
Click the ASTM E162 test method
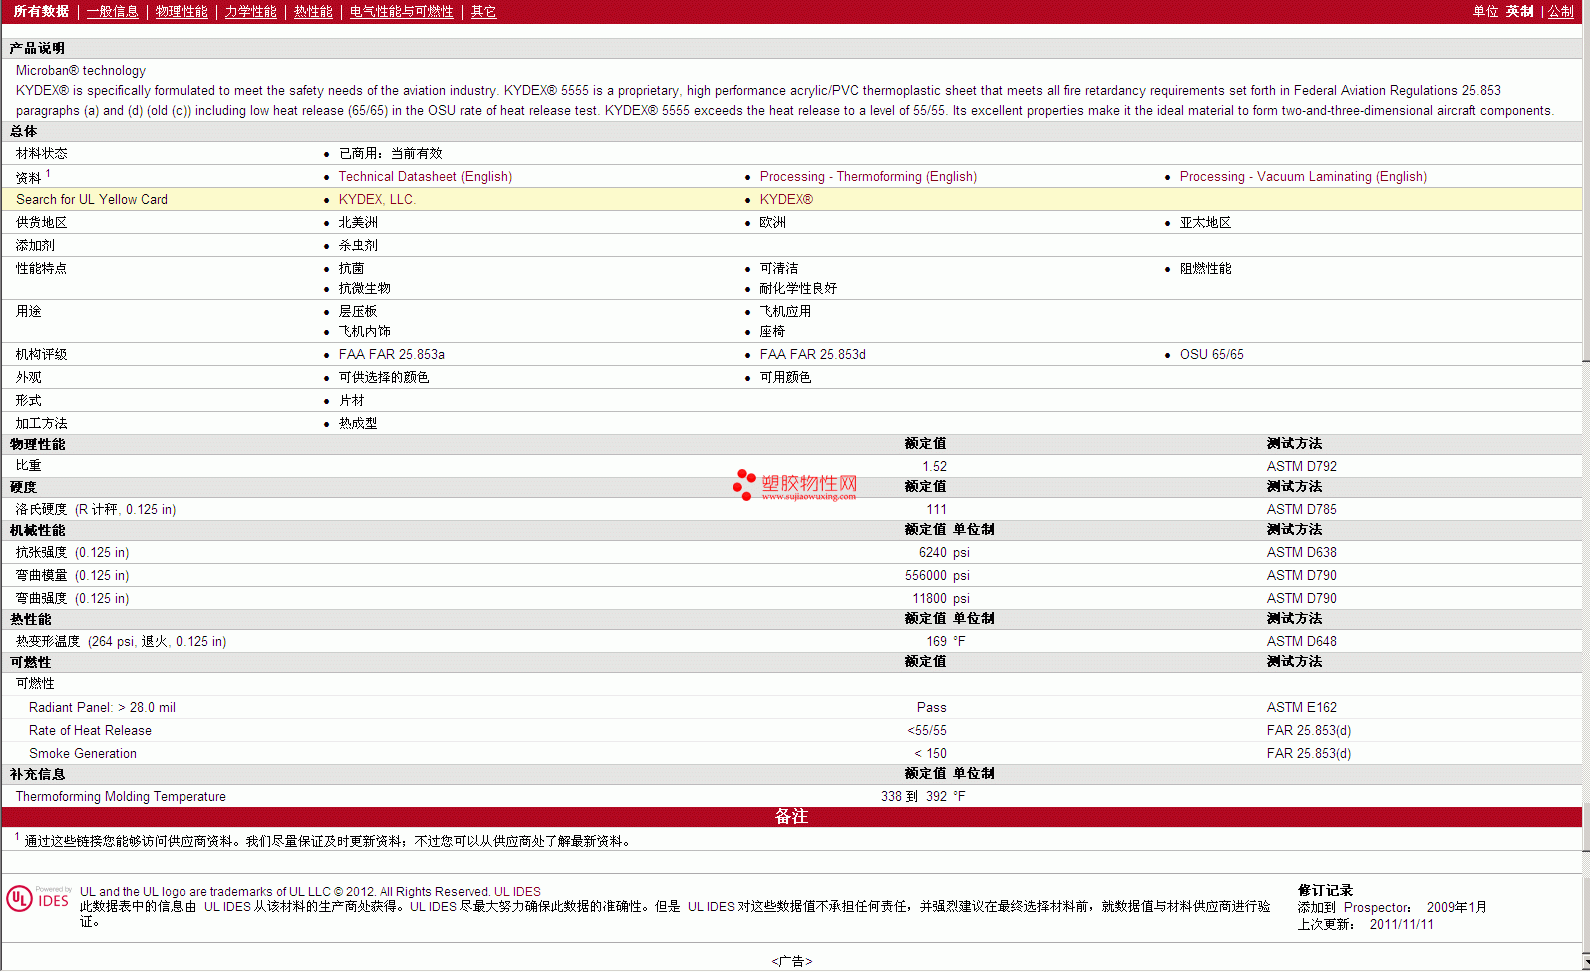point(1301,707)
